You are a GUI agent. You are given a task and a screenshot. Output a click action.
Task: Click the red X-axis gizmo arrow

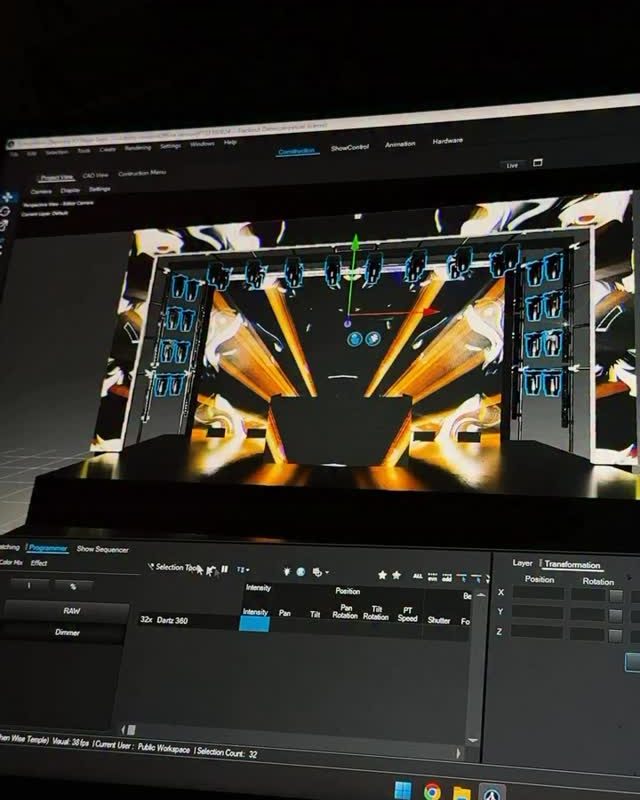point(430,311)
